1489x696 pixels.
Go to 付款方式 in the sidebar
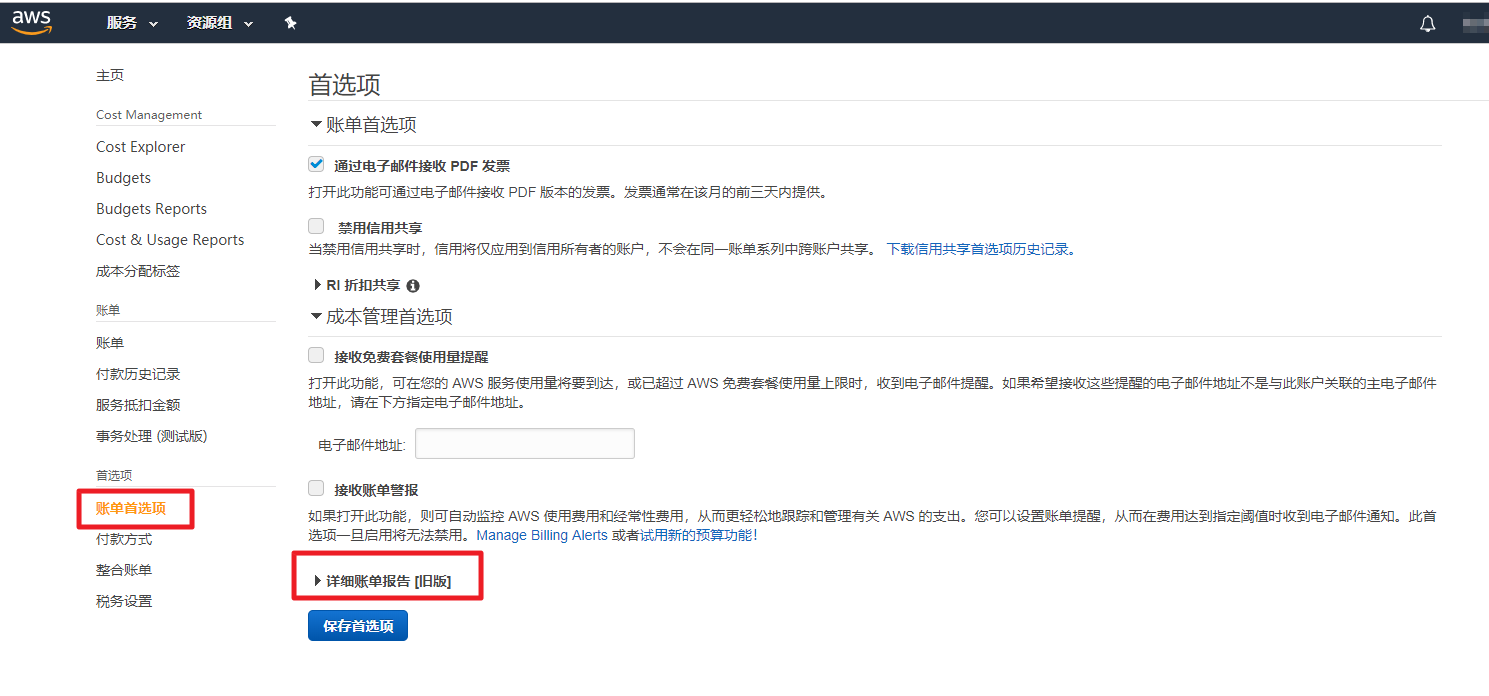124,539
